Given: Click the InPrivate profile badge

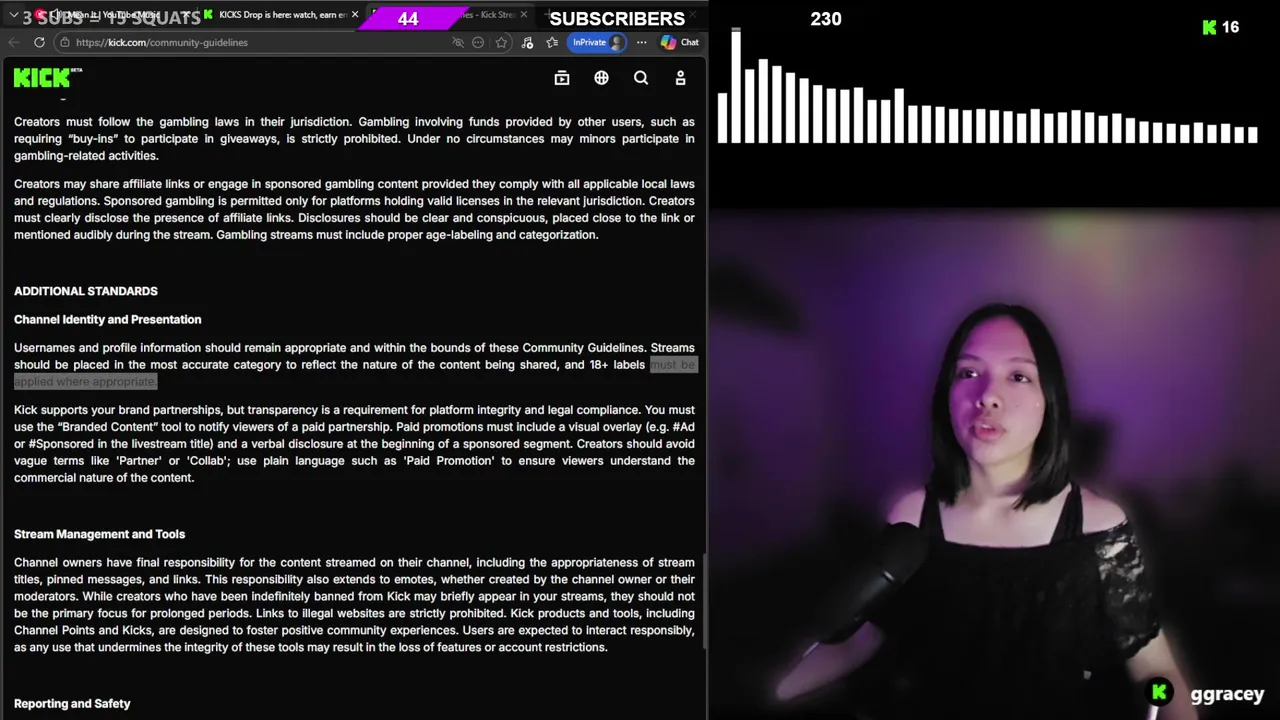Looking at the screenshot, I should [598, 42].
